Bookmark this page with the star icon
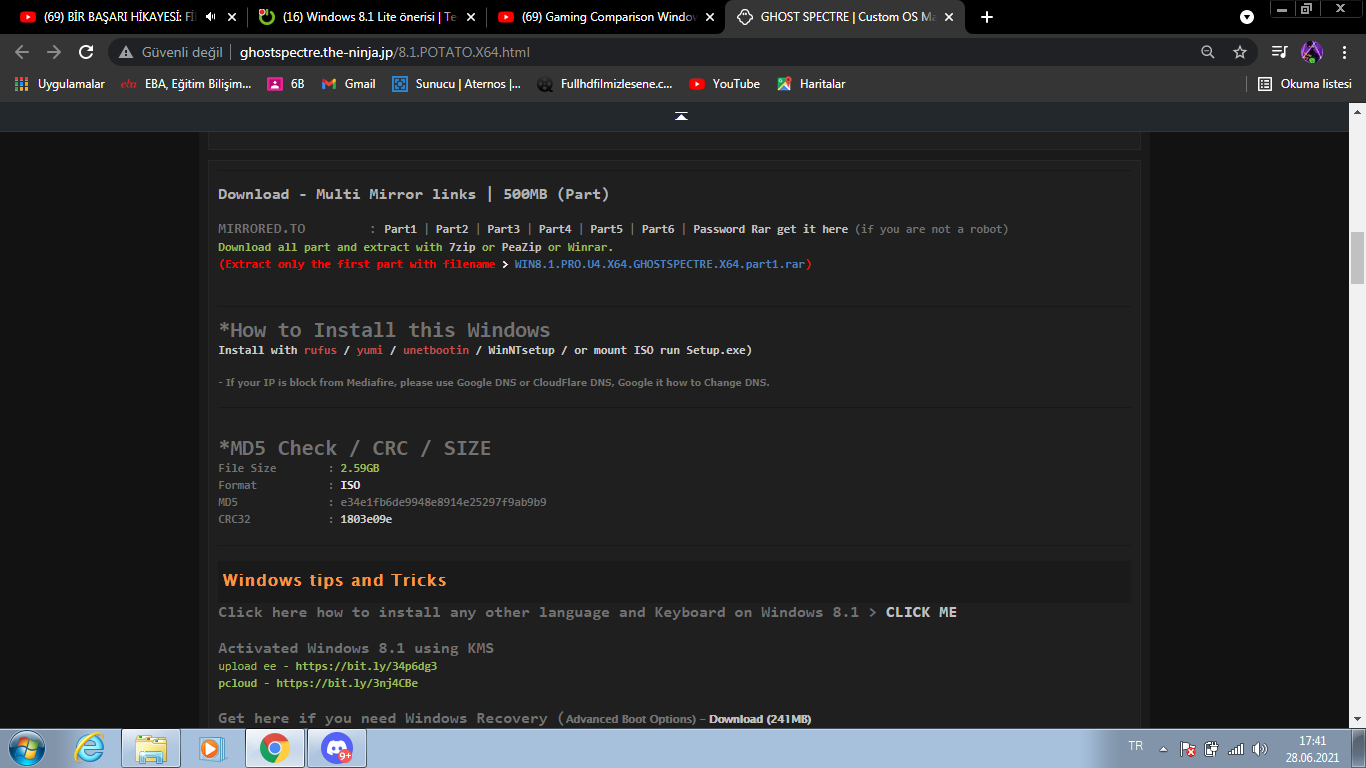Screen dimensions: 1366x768 pyautogui.click(x=1240, y=52)
